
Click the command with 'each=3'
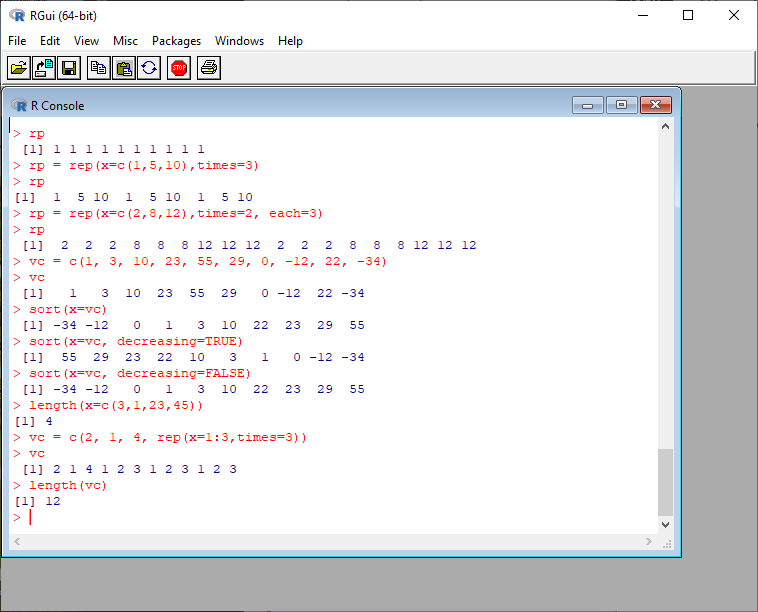pos(175,213)
